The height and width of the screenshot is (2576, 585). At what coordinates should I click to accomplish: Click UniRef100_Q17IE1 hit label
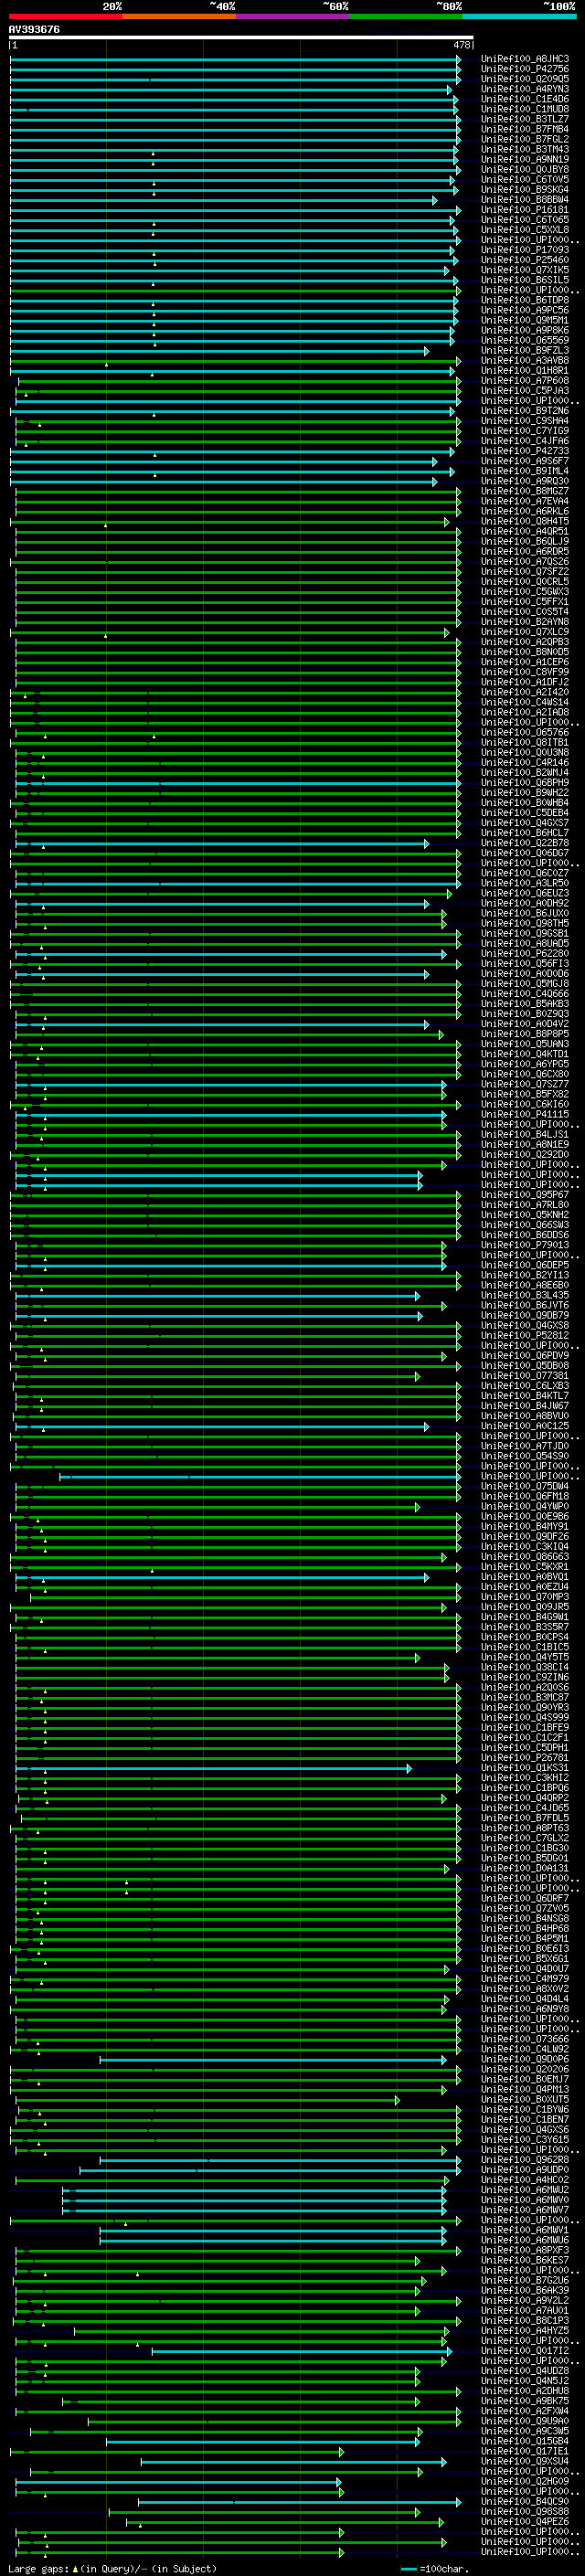coord(525,2451)
